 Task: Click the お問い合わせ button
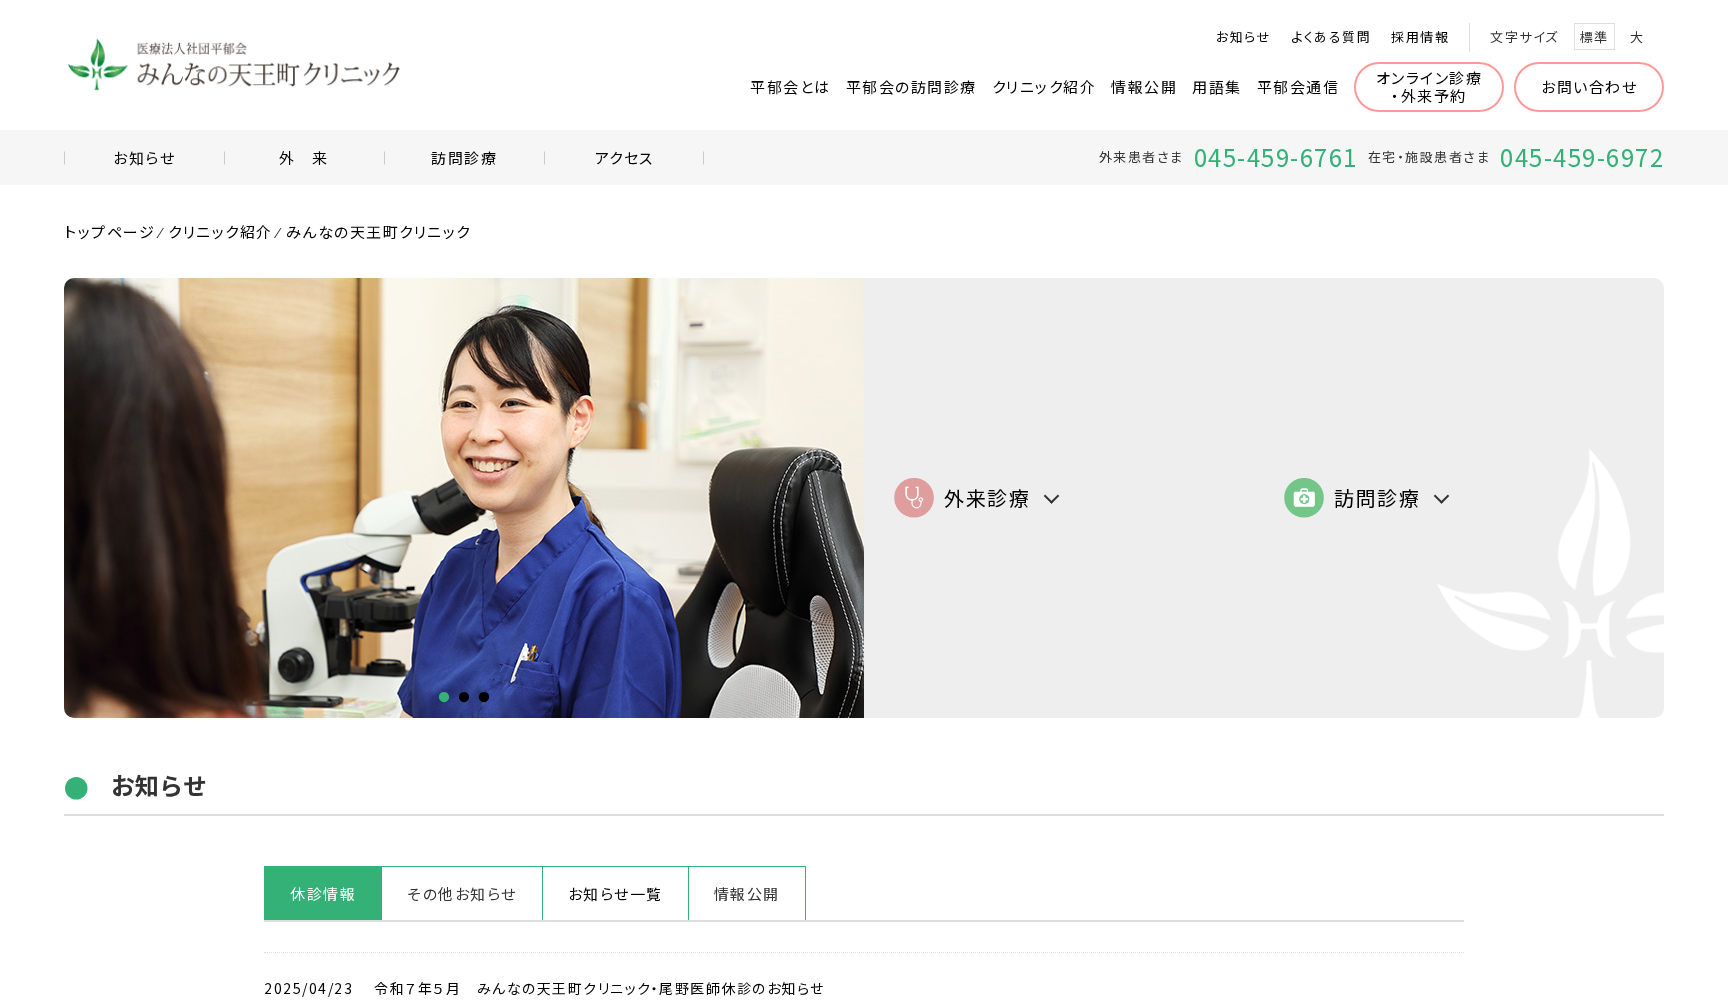coord(1588,87)
